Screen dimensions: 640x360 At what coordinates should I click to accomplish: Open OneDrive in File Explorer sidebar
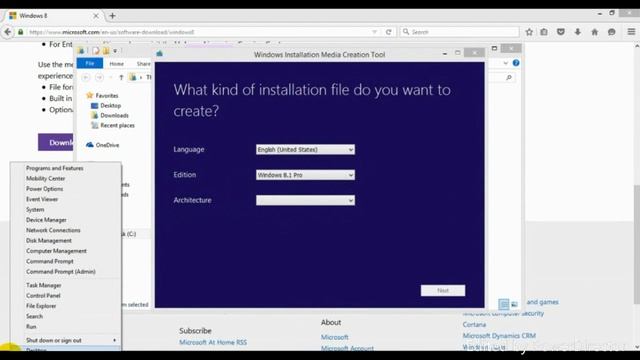(107, 145)
